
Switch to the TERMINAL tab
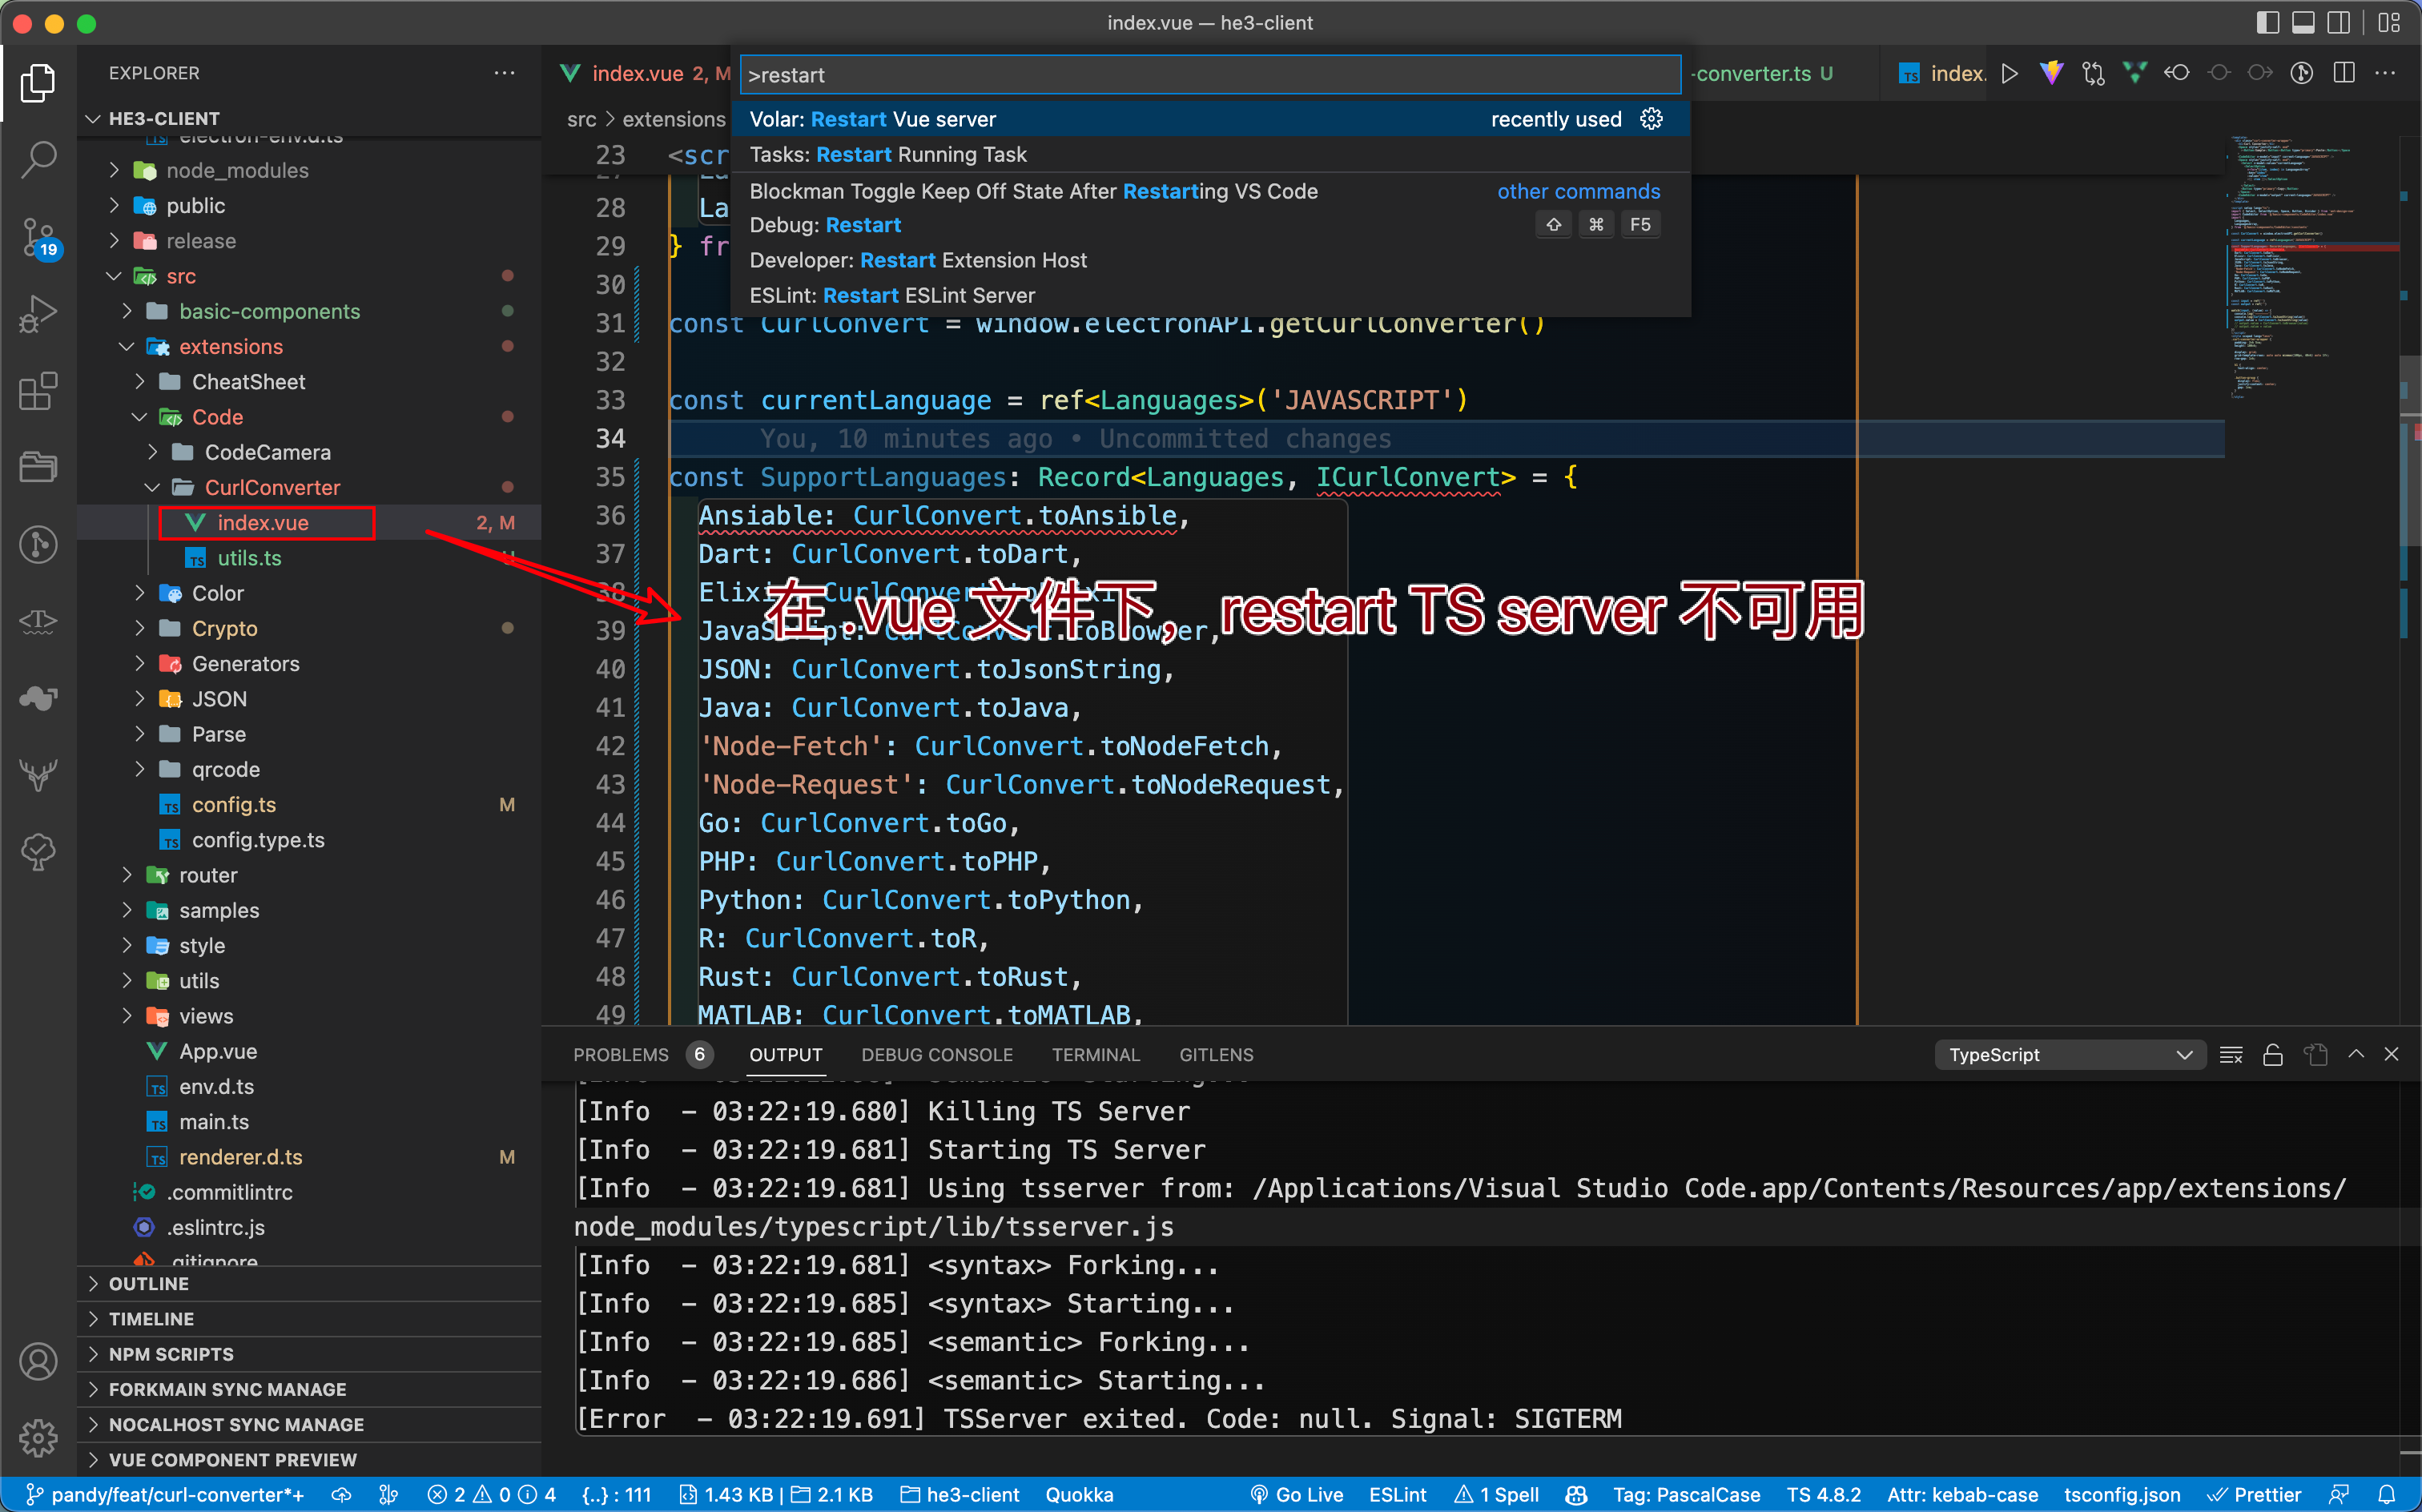point(1095,1055)
